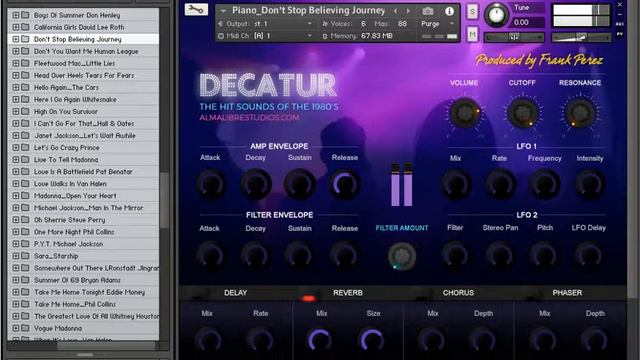The width and height of the screenshot is (640, 360).
Task: Click the Reverb Size knob
Action: click(x=372, y=340)
